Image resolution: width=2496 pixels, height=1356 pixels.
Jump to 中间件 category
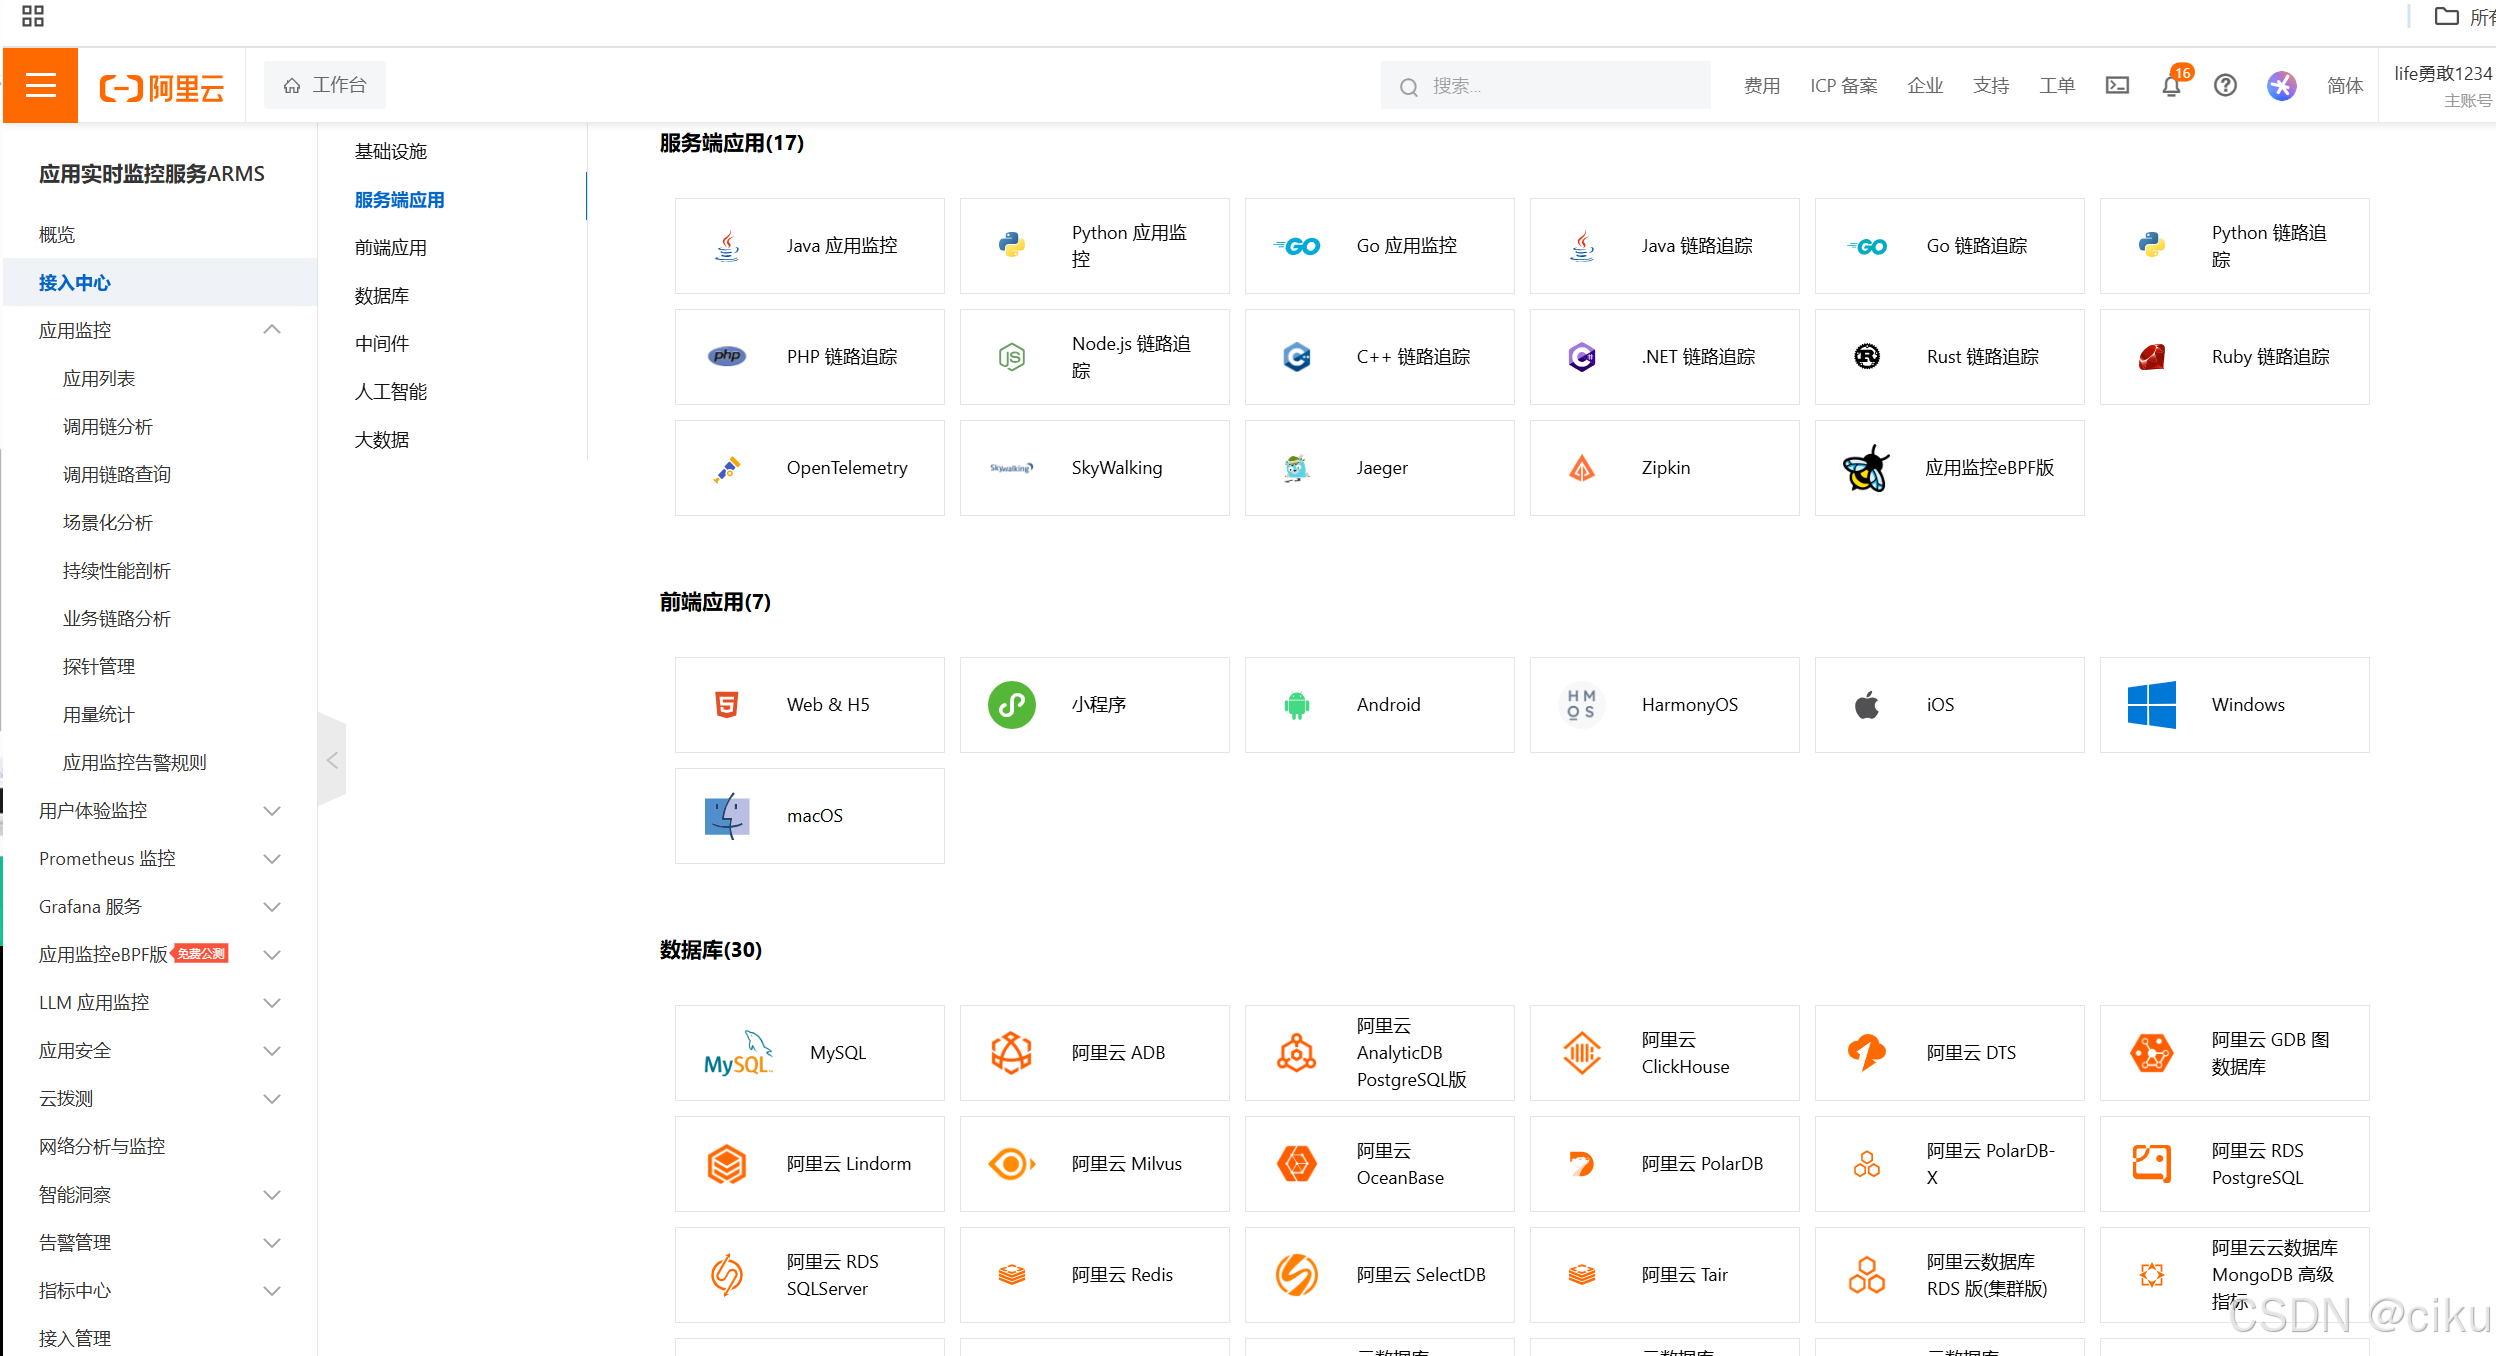click(x=382, y=344)
